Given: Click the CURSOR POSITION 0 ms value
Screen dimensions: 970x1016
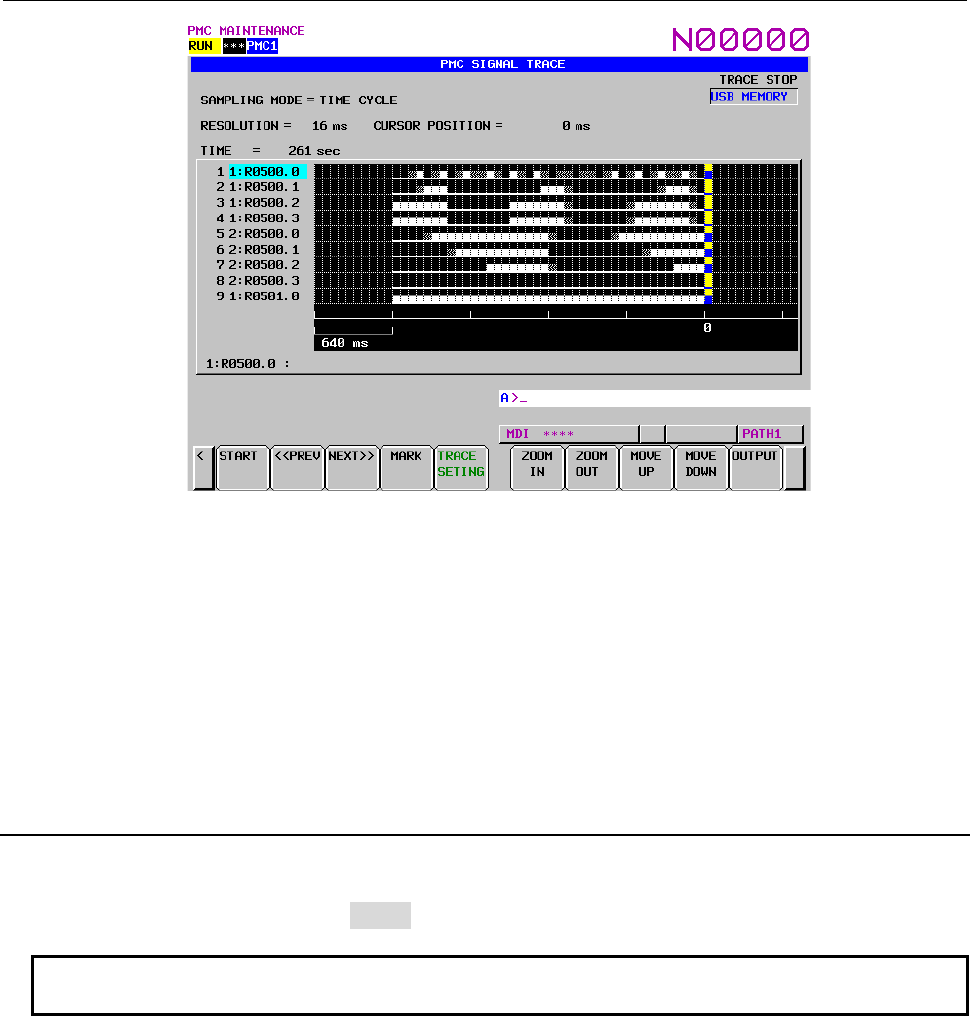Looking at the screenshot, I should 576,126.
